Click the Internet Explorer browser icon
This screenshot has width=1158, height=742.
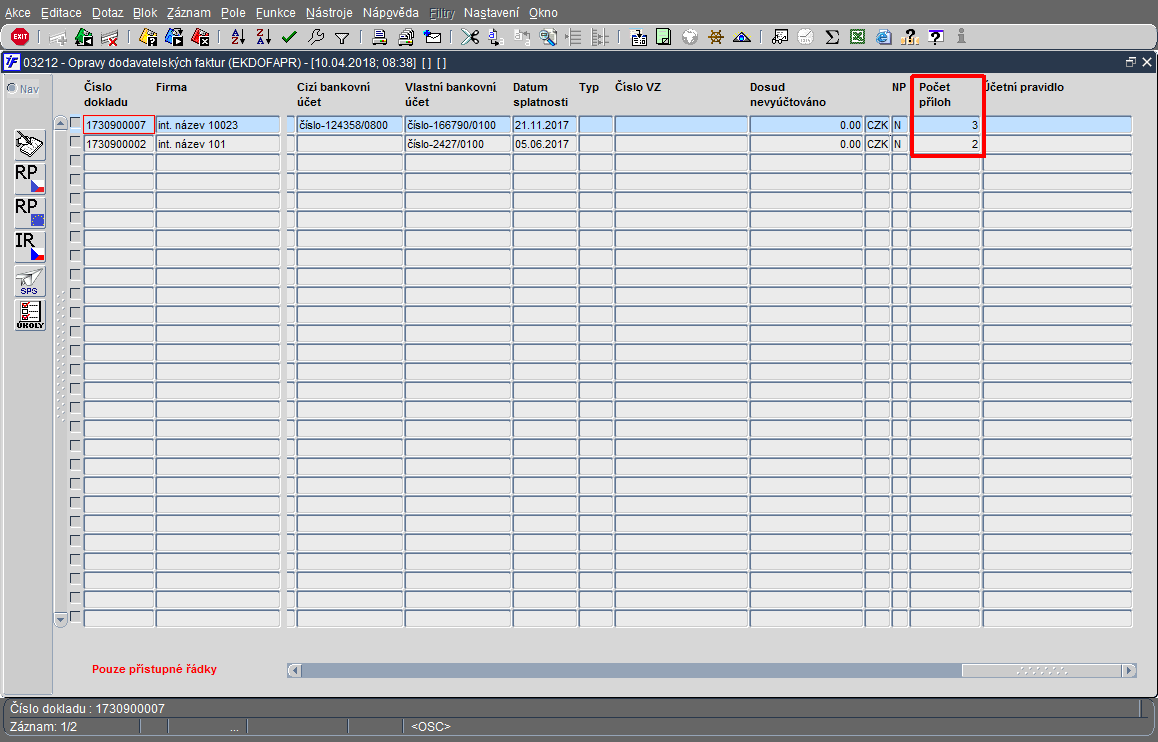click(x=883, y=36)
